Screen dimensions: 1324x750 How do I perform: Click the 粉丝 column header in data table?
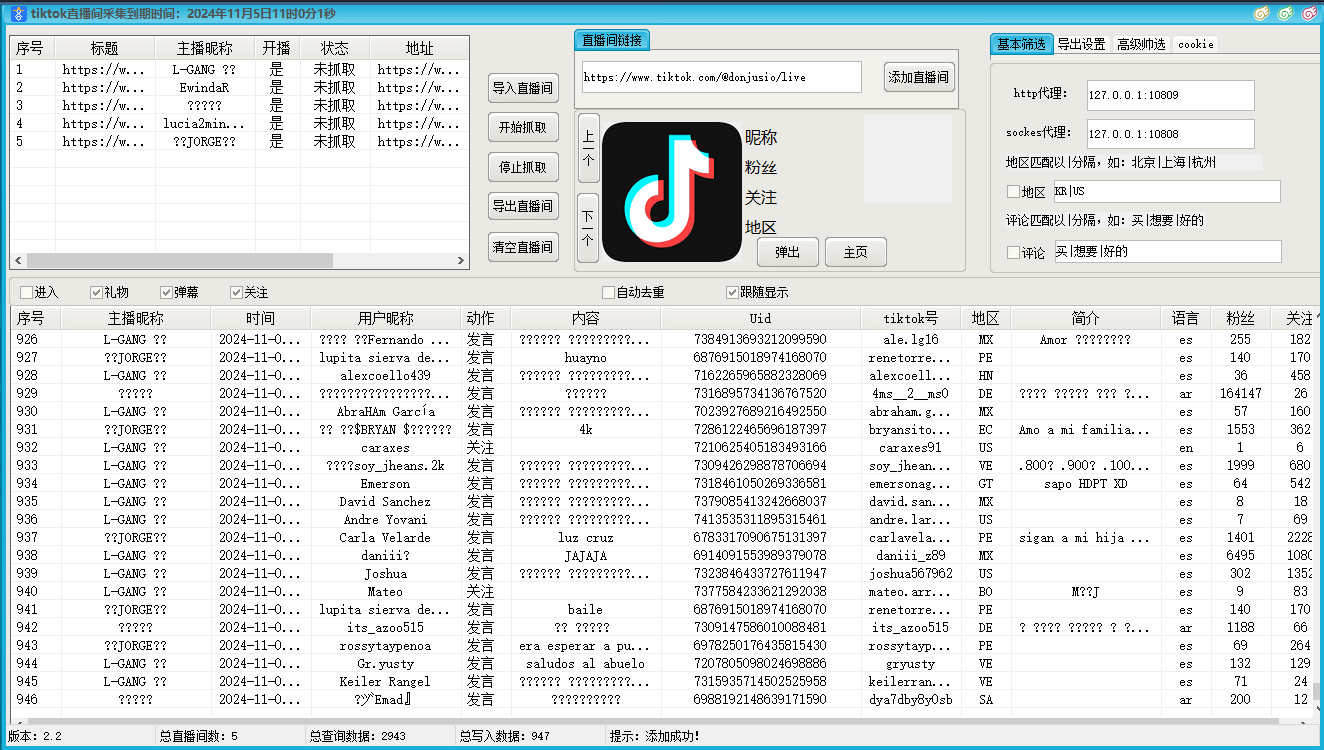(x=1240, y=318)
